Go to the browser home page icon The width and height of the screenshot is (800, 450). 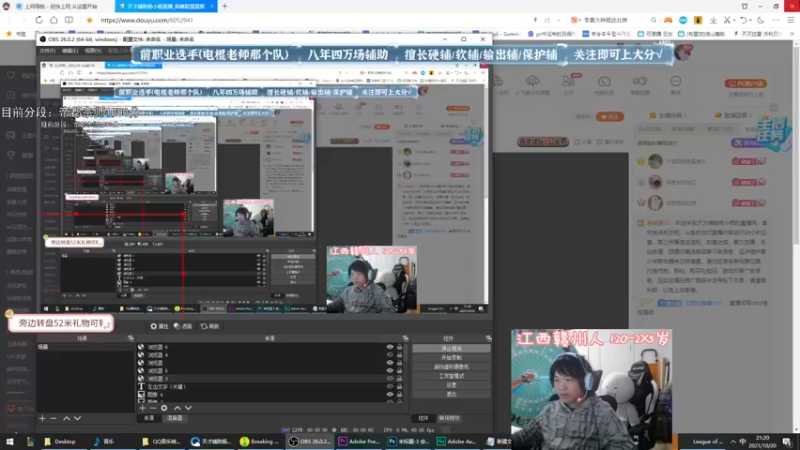pyautogui.click(x=54, y=20)
